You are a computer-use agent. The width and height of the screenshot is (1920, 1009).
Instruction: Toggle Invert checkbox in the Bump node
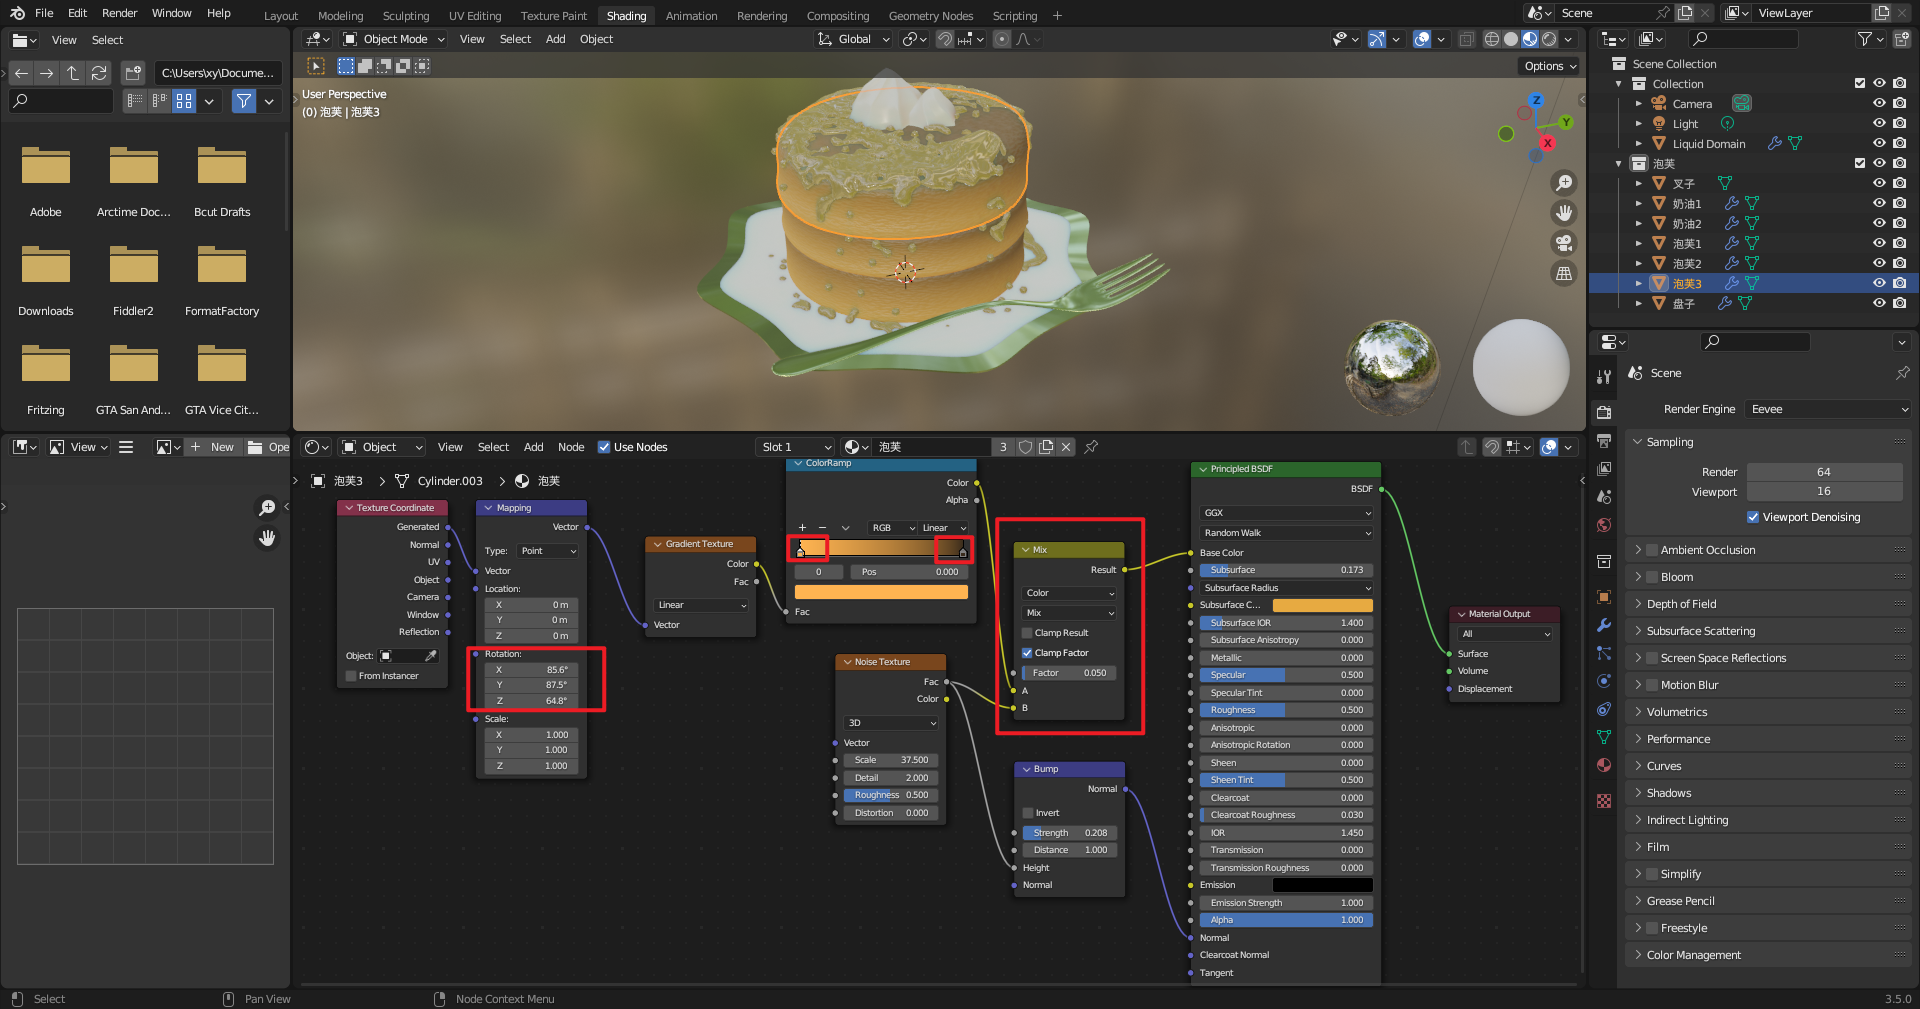click(1028, 813)
